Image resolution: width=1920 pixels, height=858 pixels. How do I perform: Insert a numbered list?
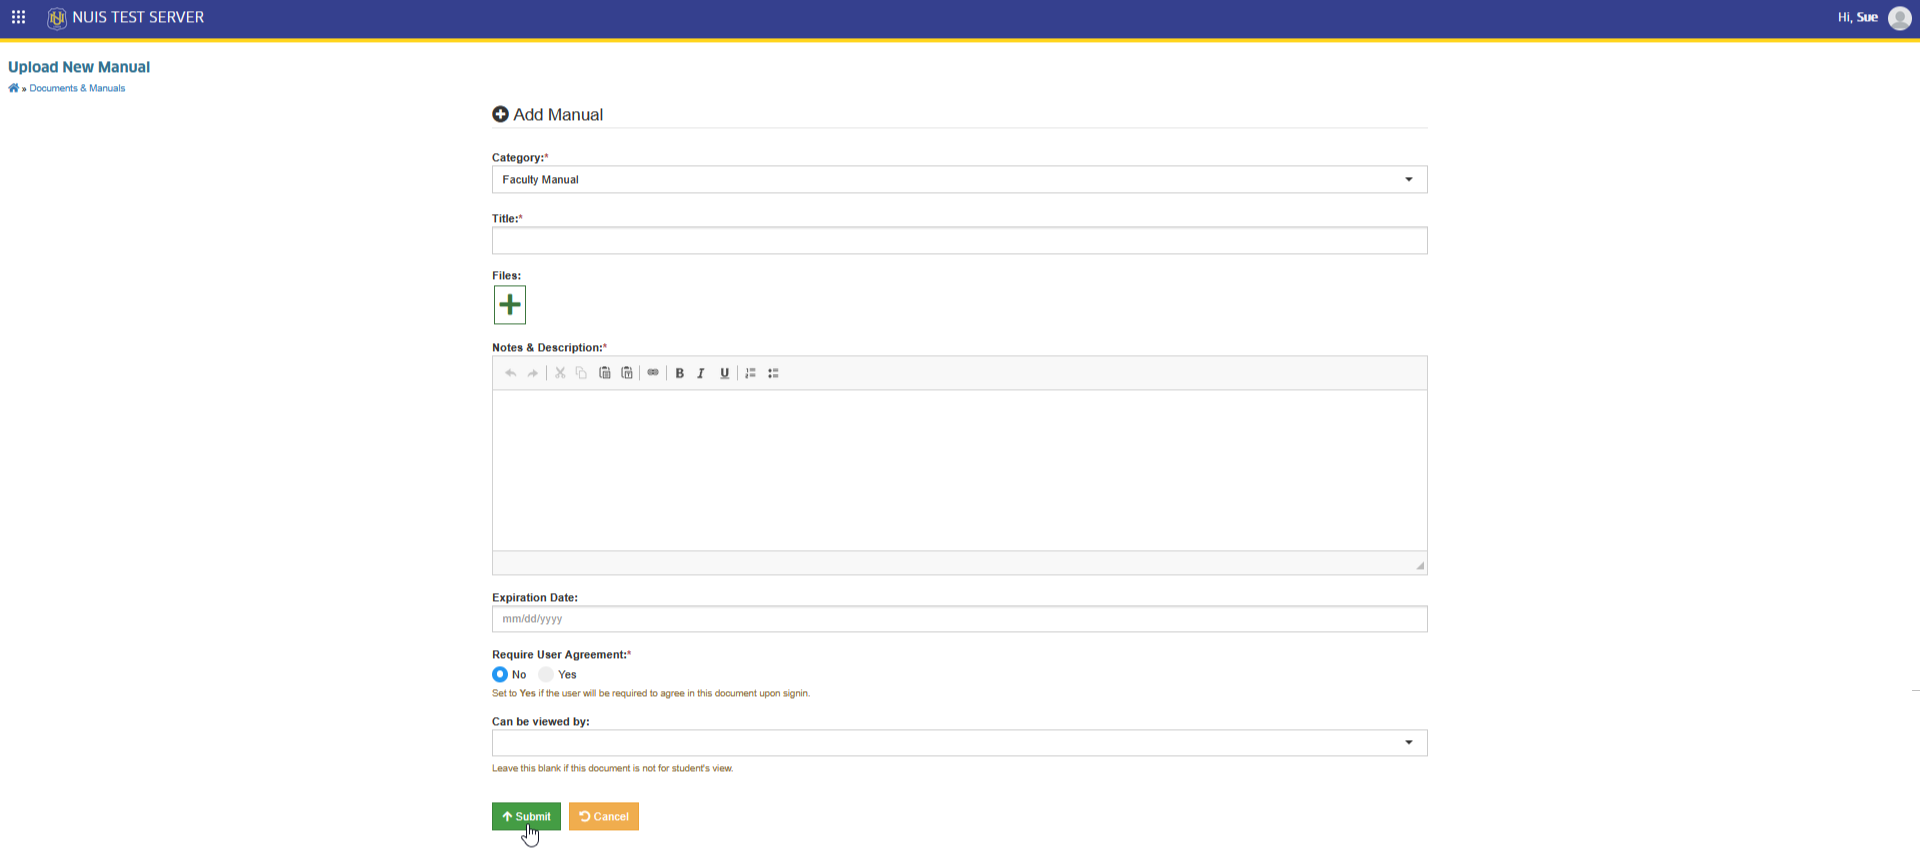point(751,373)
